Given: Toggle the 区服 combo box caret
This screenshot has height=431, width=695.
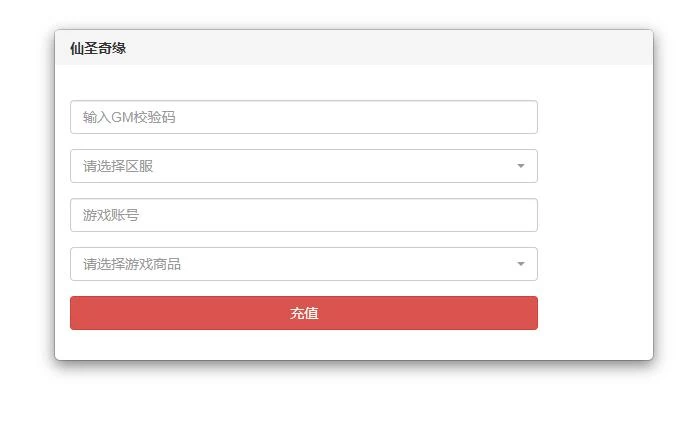Looking at the screenshot, I should click(x=520, y=166).
